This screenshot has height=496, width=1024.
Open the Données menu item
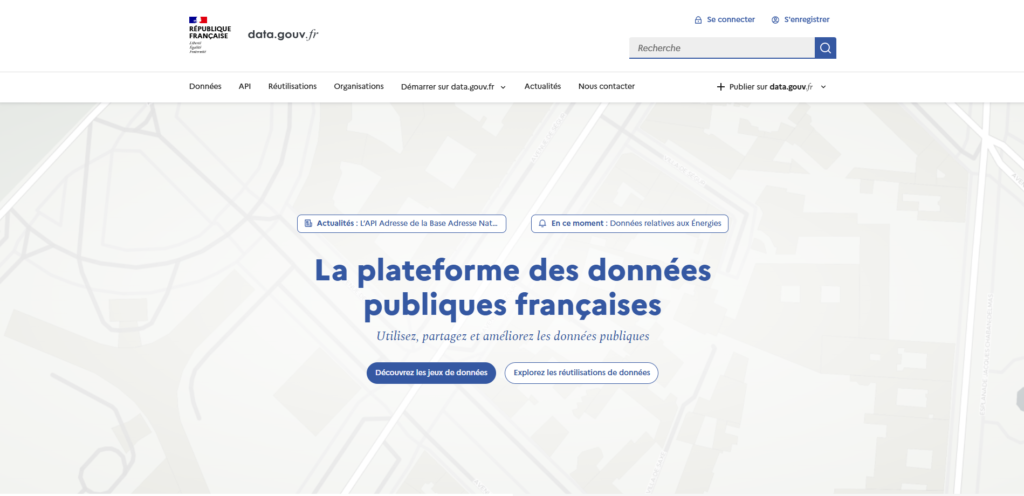tap(205, 86)
